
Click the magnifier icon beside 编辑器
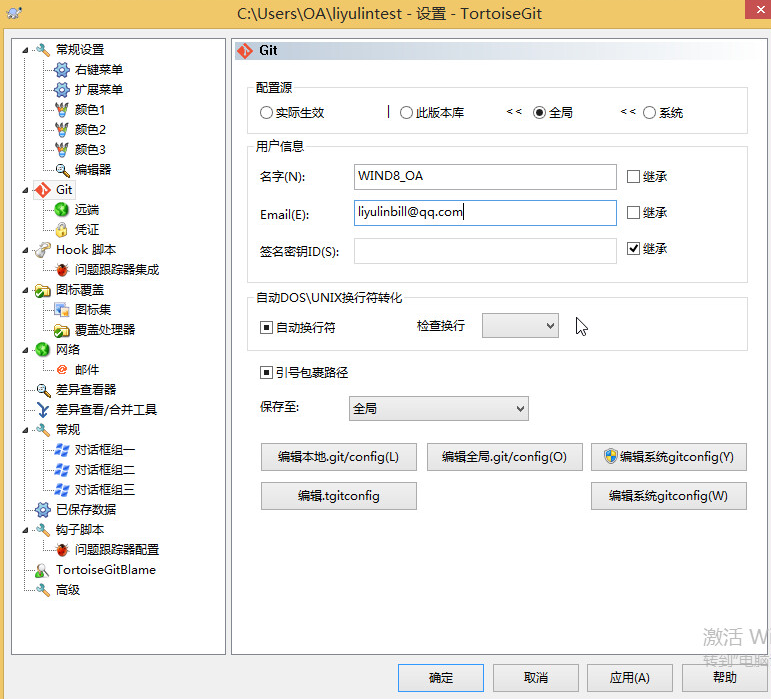click(61, 170)
